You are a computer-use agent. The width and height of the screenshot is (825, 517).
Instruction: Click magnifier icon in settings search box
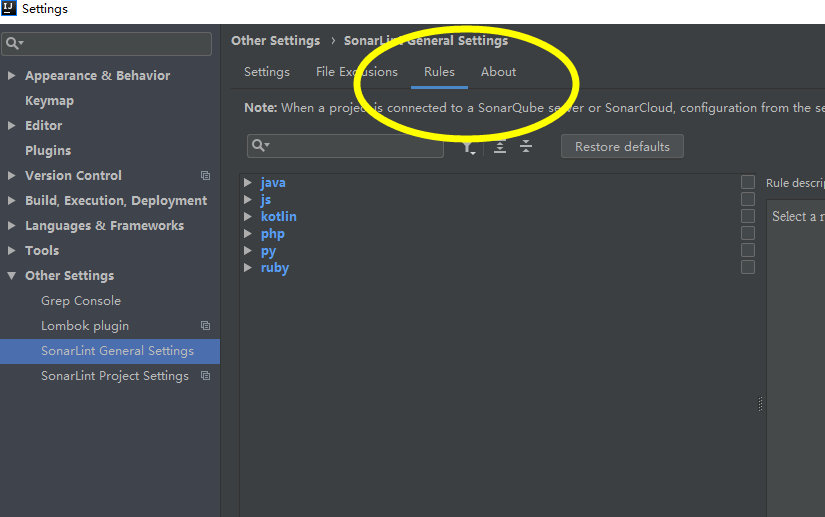[x=14, y=43]
